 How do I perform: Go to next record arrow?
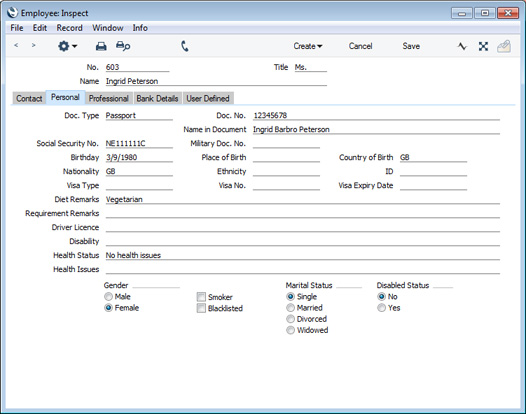[33, 45]
